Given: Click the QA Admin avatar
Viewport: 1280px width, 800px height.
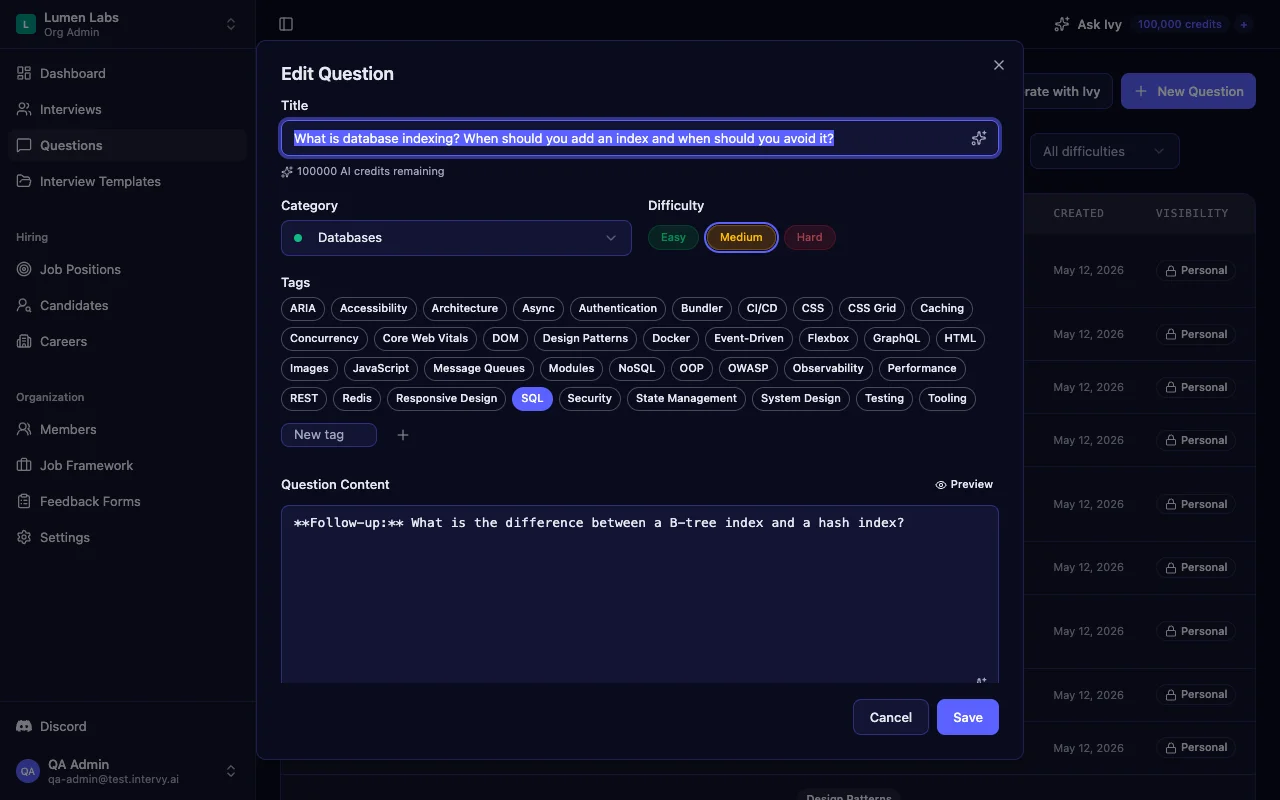Looking at the screenshot, I should coord(28,771).
